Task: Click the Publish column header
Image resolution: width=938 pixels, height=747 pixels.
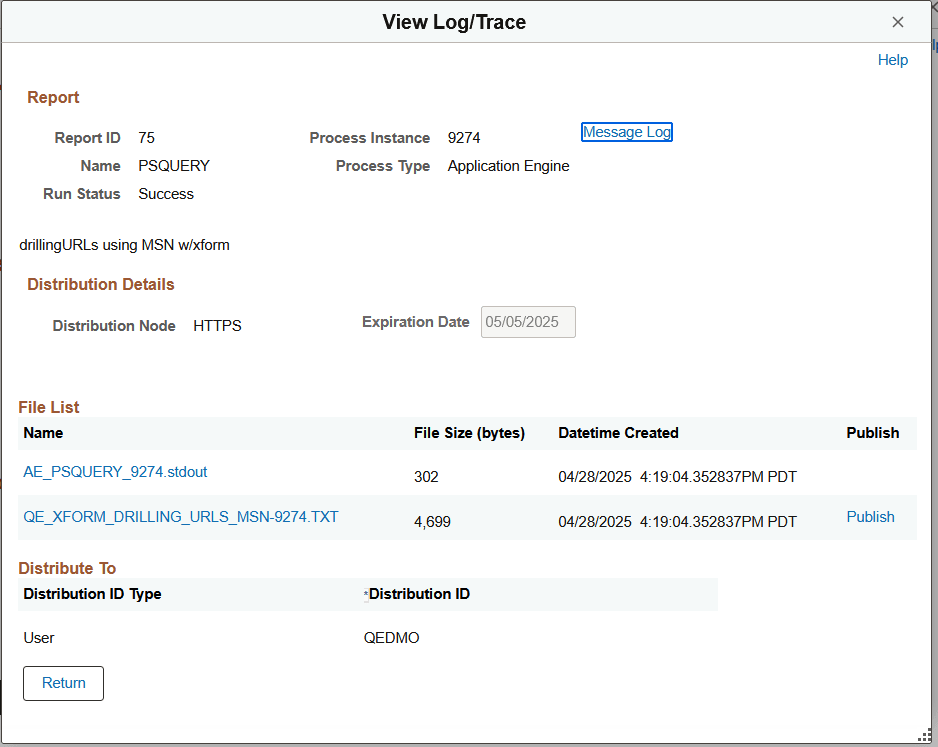Action: (x=872, y=433)
